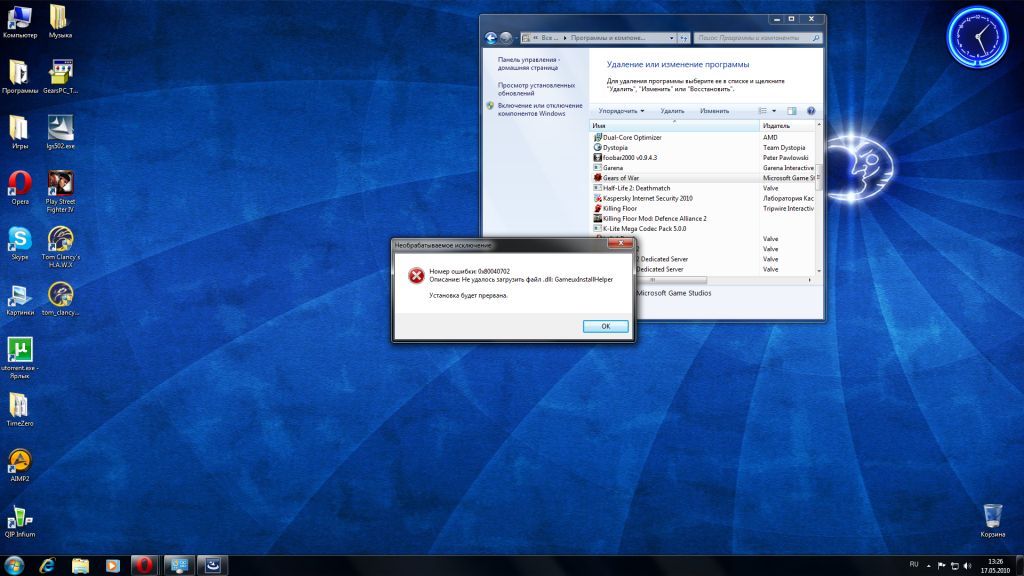Select the tom_clancy... desktop icon
The height and width of the screenshot is (576, 1024).
pos(60,299)
